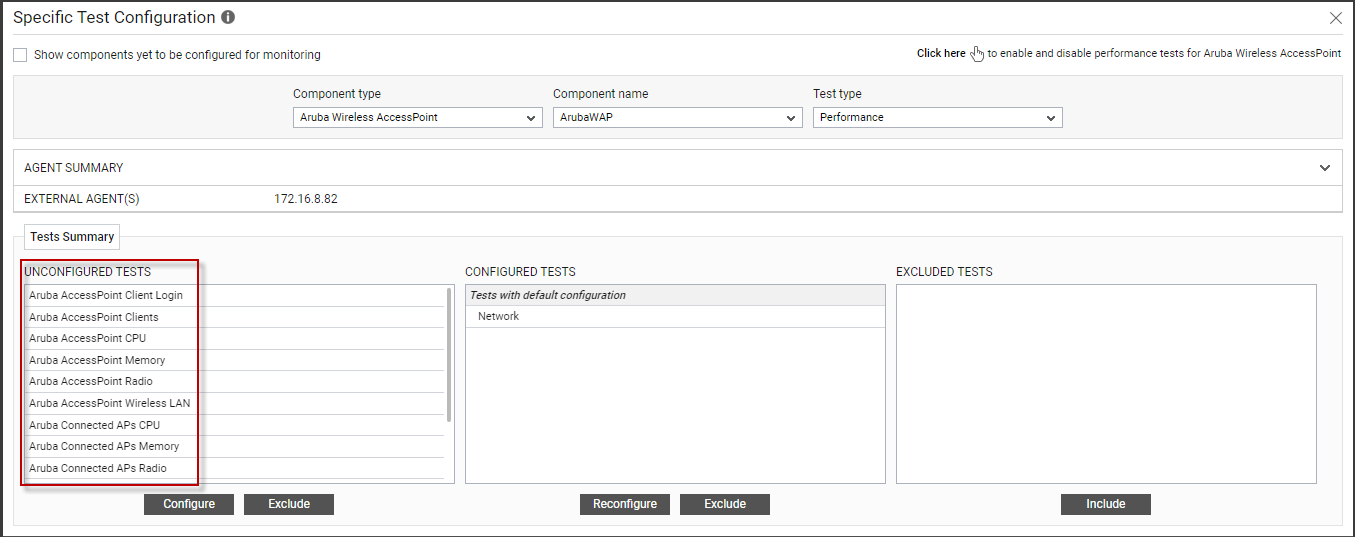1355x537 pixels.
Task: Collapse the Agent Summary section chevron
Action: (1325, 168)
